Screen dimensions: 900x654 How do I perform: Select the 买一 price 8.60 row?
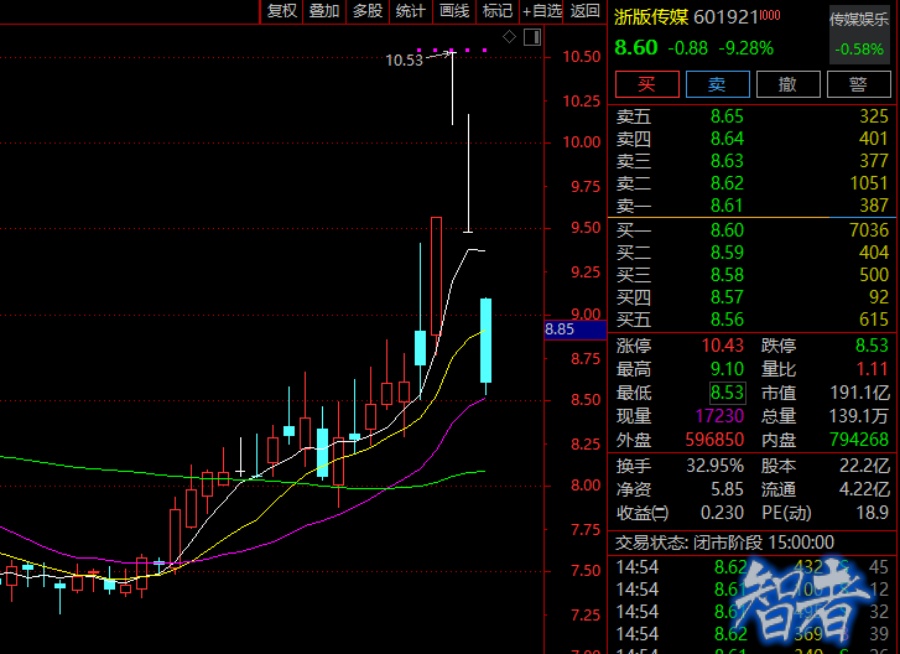(727, 231)
